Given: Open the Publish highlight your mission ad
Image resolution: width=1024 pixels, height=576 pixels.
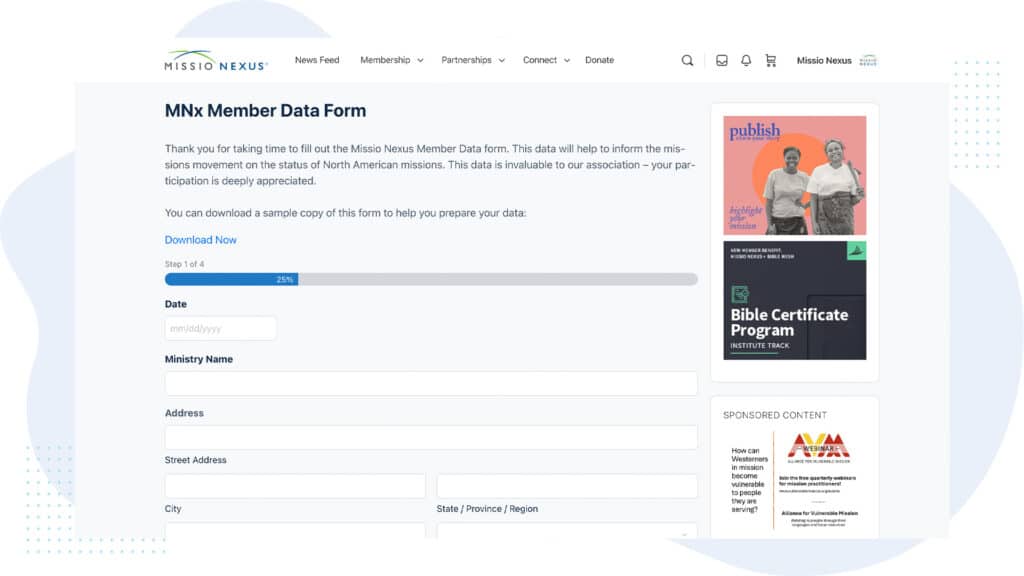Looking at the screenshot, I should pos(795,175).
